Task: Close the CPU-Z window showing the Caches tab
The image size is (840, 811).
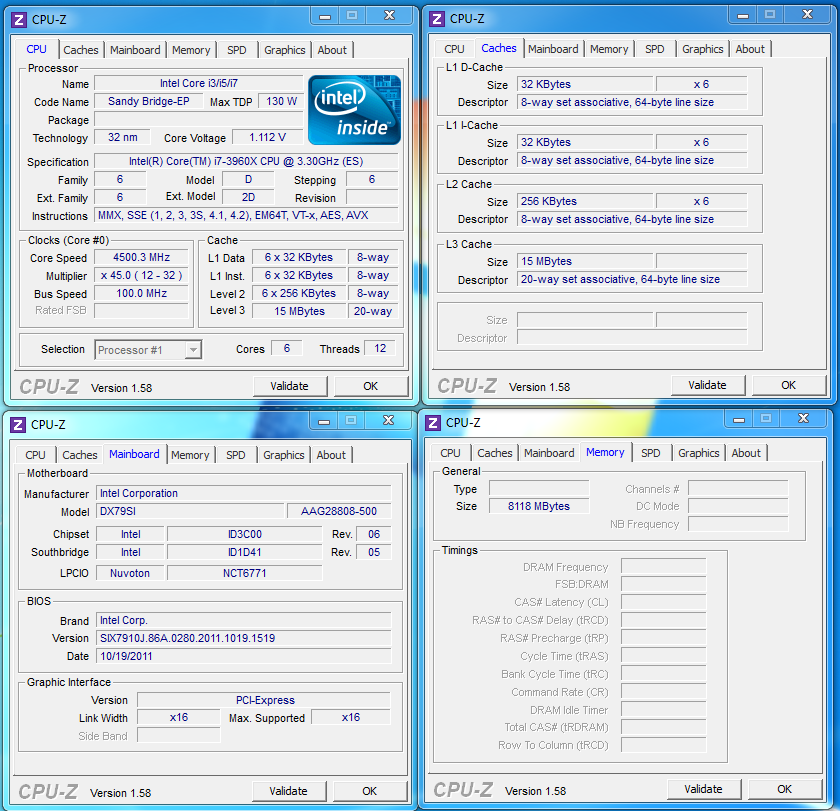Action: (808, 15)
